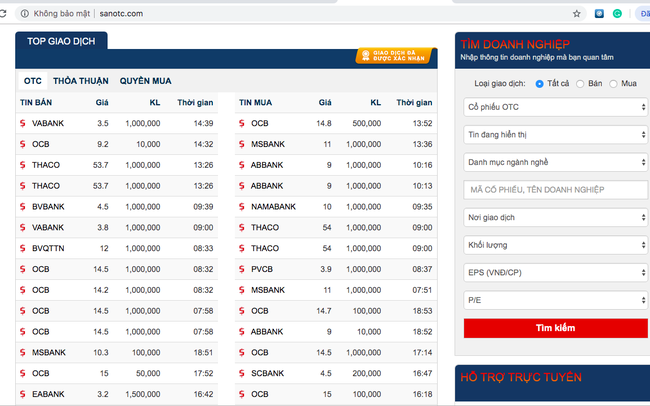Click the 500,000 volume cell for OCB
The height and width of the screenshot is (406, 650).
pos(367,123)
